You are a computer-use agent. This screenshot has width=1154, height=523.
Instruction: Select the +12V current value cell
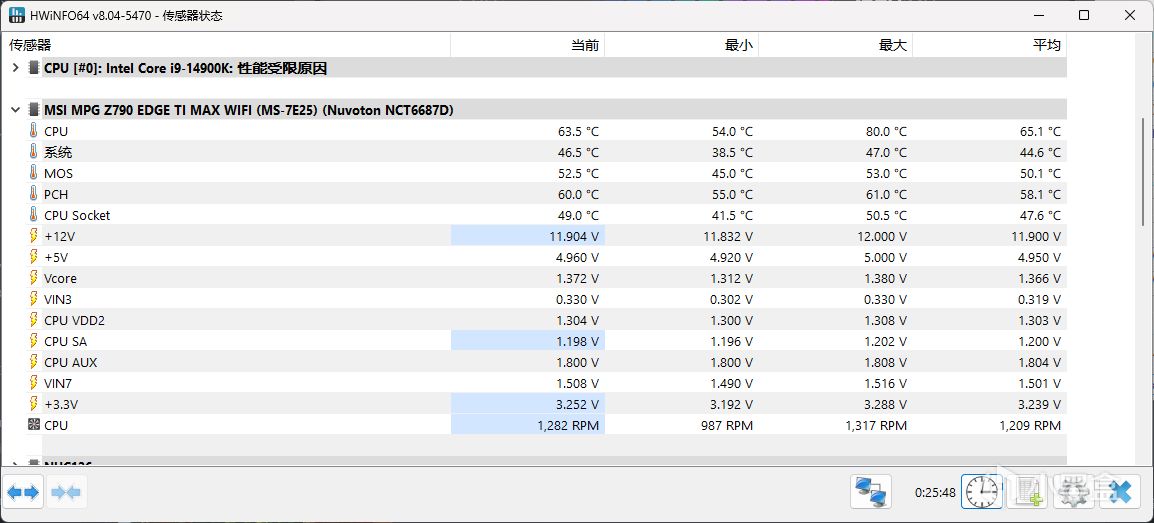coord(528,236)
